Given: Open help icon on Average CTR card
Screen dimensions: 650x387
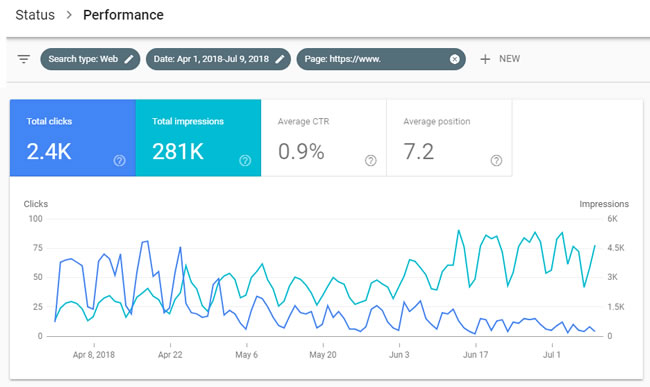Looking at the screenshot, I should pyautogui.click(x=371, y=160).
